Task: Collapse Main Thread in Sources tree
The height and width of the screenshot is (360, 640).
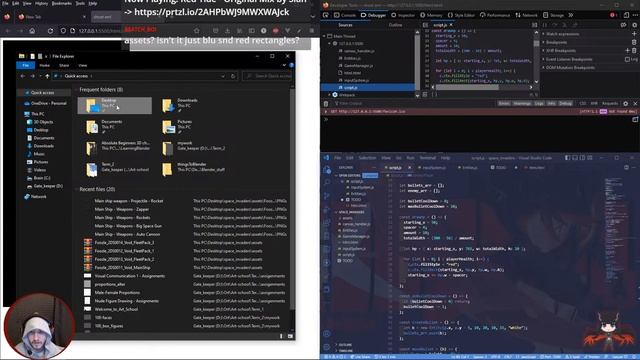Action: [324, 36]
